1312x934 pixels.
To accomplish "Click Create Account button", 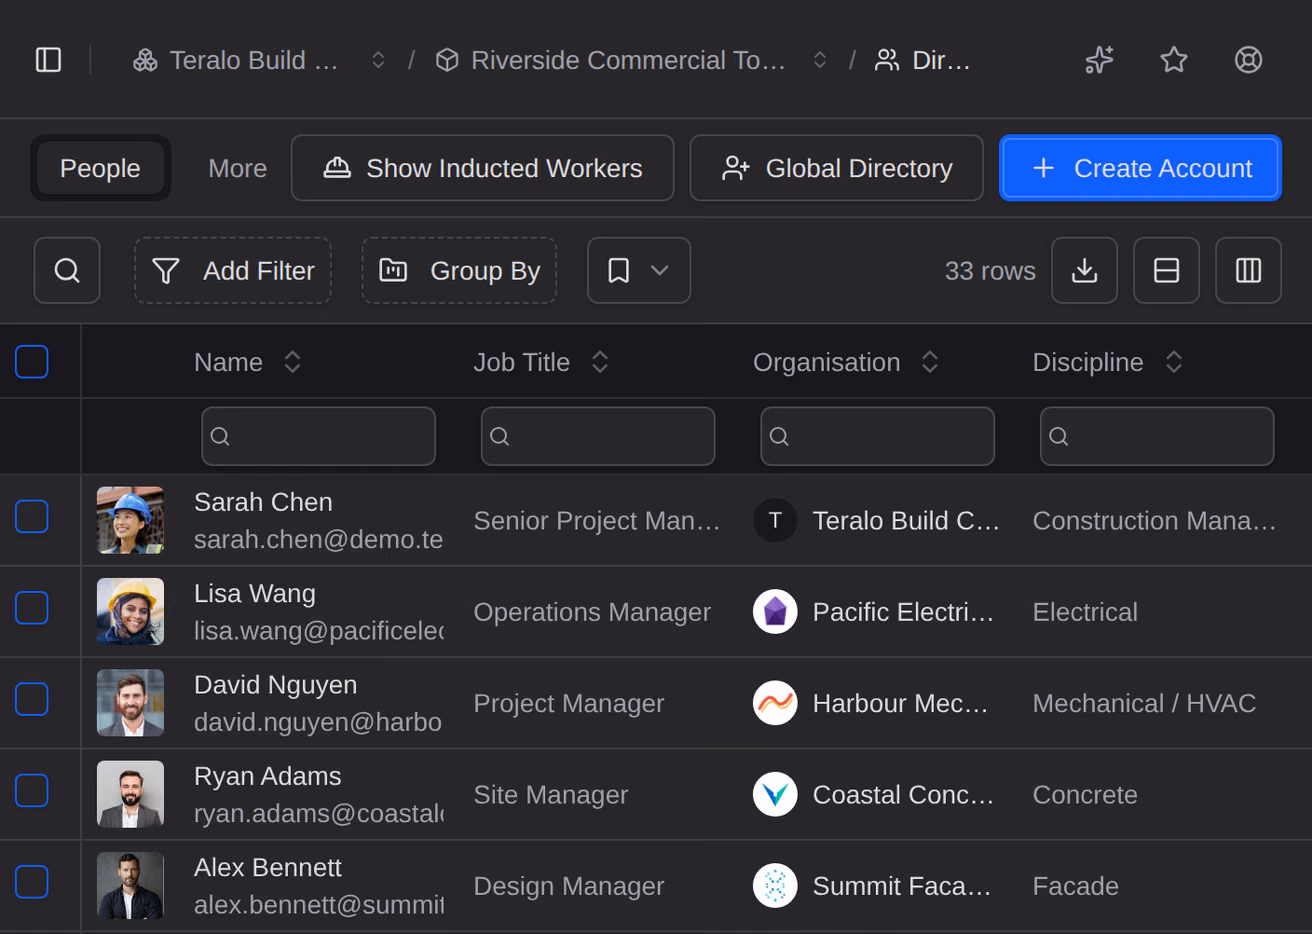I will tap(1140, 168).
